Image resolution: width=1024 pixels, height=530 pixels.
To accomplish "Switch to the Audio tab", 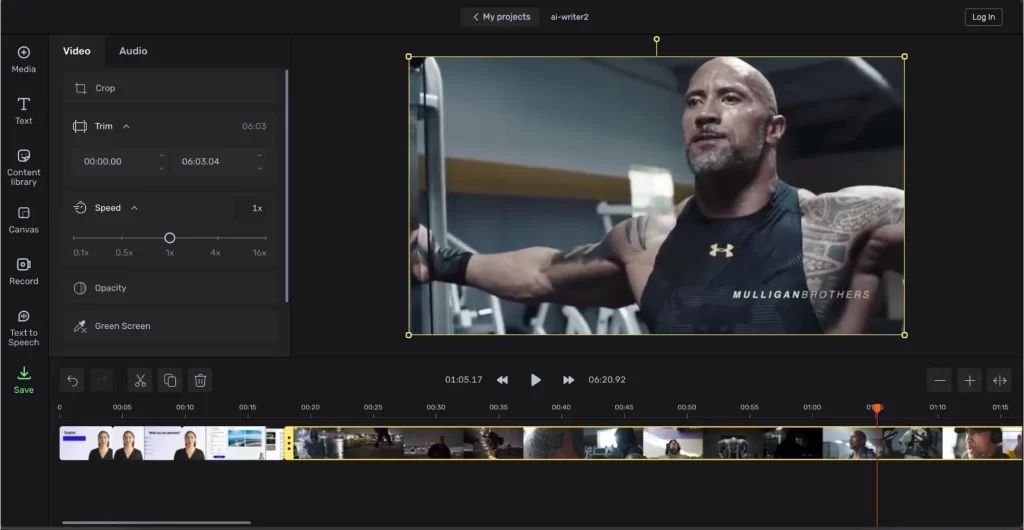I will coord(133,51).
